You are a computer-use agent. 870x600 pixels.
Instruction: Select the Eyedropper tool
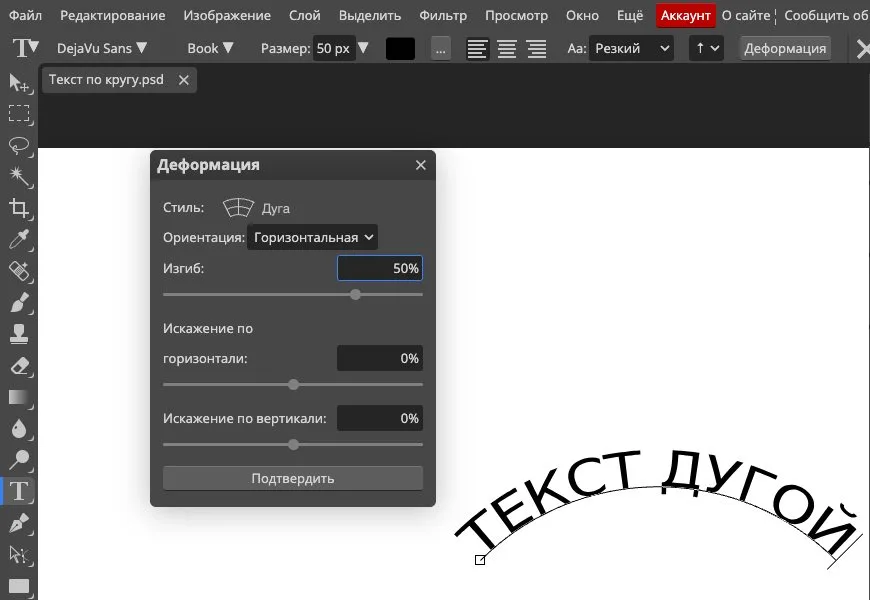pyautogui.click(x=19, y=239)
